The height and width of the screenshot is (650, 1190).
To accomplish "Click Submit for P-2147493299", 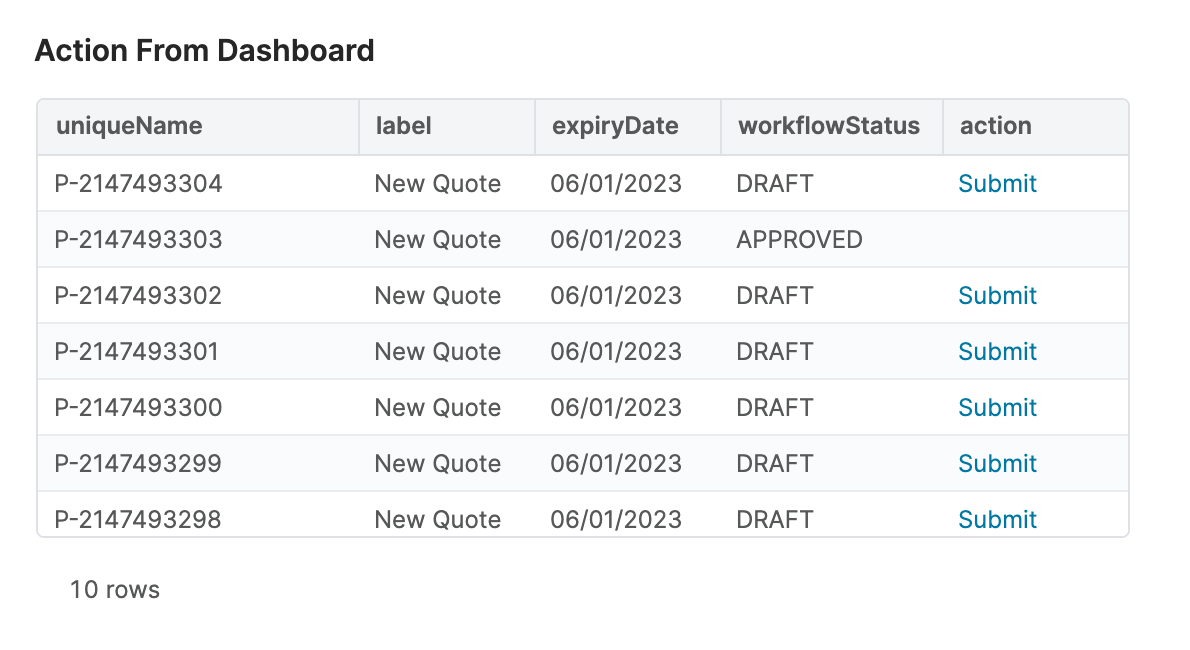I will pyautogui.click(x=997, y=464).
